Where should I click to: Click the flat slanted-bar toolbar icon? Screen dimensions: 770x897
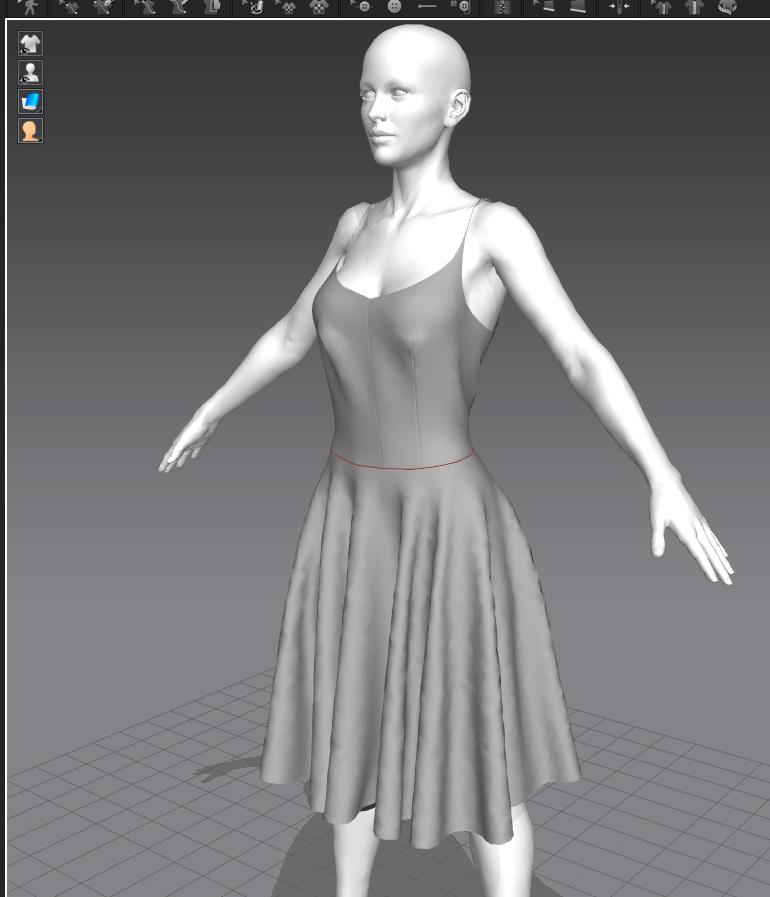pos(578,6)
